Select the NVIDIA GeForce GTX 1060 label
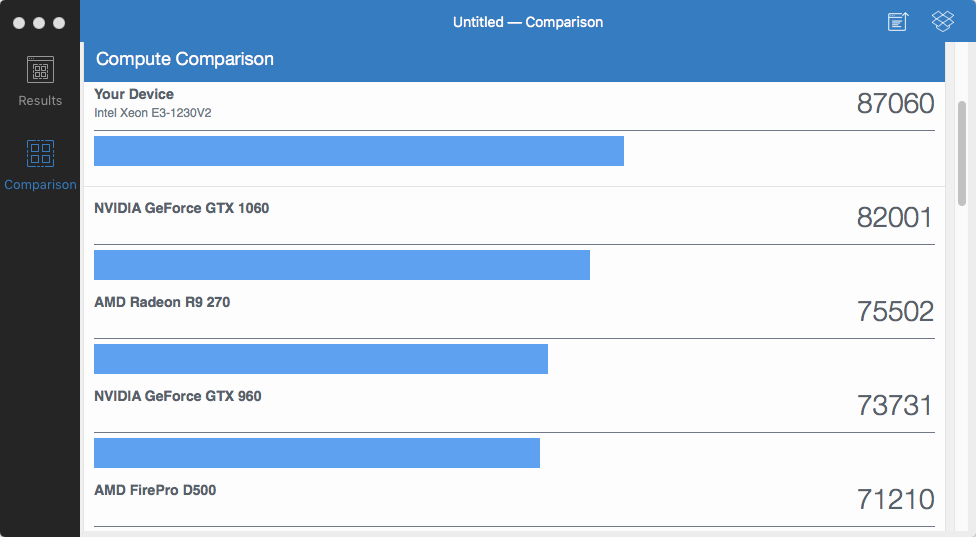 [181, 208]
